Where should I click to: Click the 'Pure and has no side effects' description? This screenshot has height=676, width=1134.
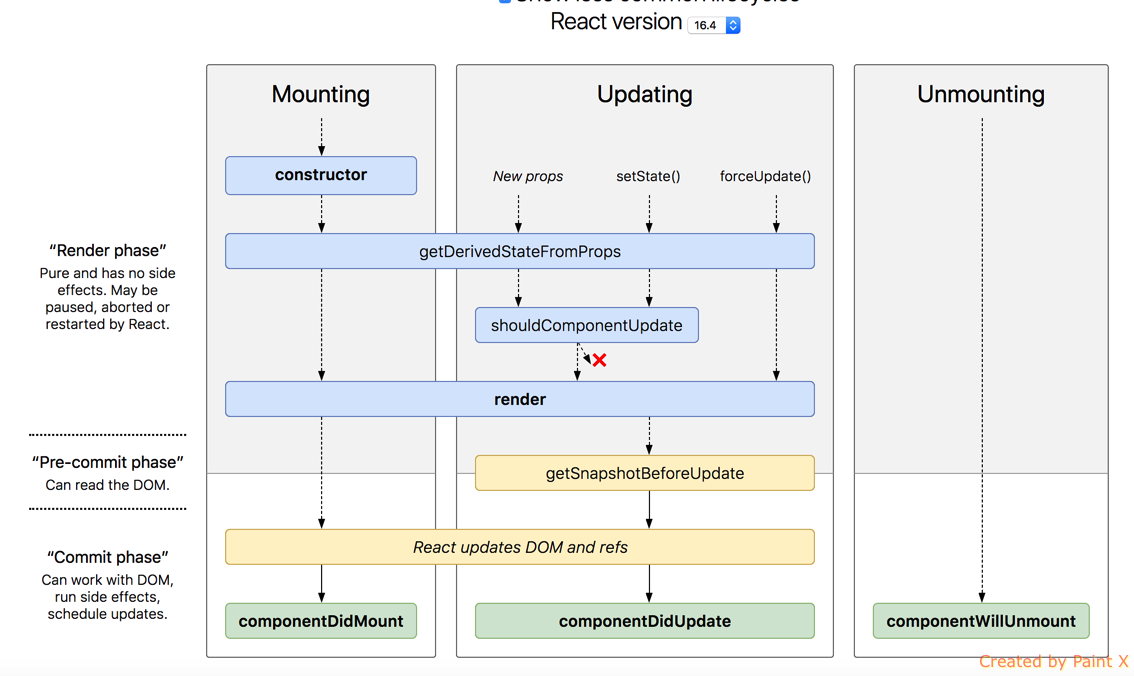(108, 299)
